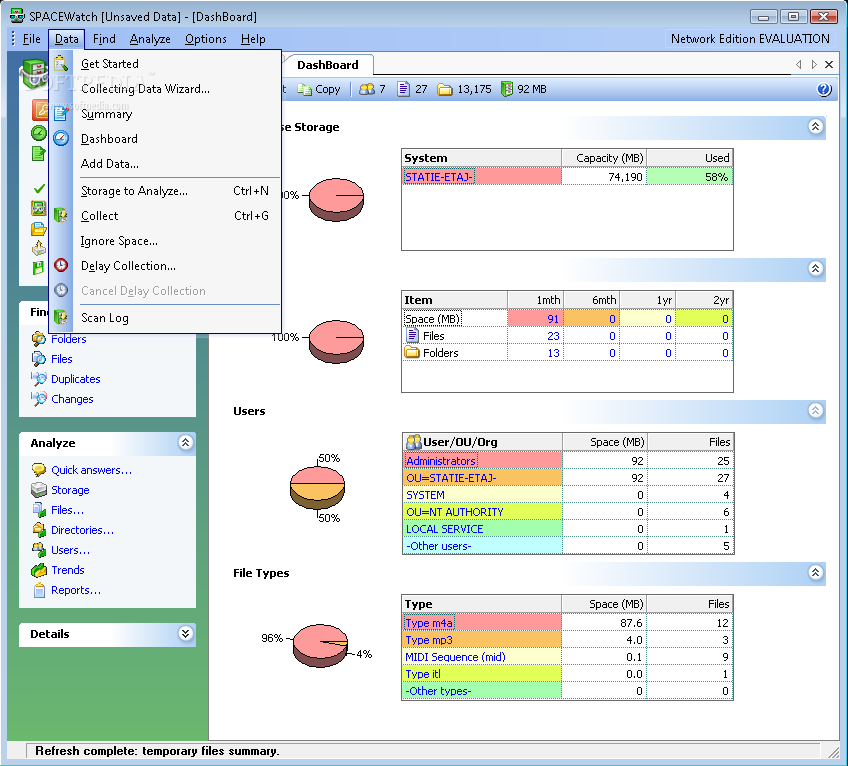Viewport: 848px width, 766px height.
Task: Close the DashBoard tab with X
Action: (x=829, y=64)
